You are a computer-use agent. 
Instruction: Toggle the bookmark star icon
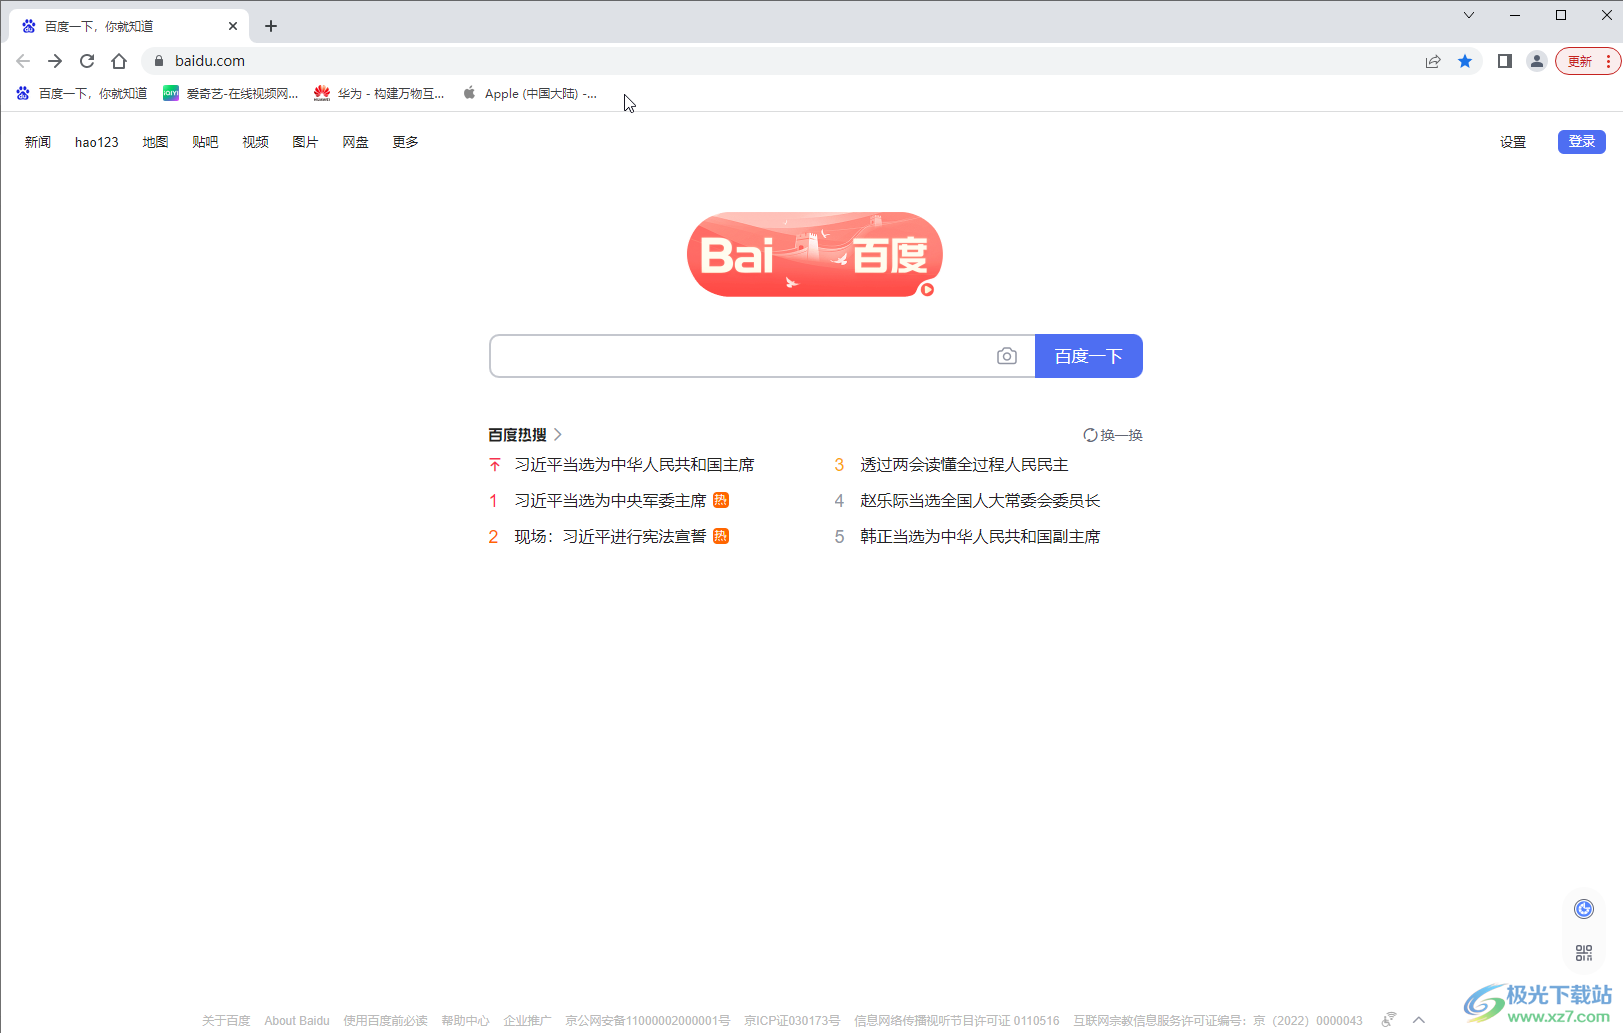coord(1465,61)
